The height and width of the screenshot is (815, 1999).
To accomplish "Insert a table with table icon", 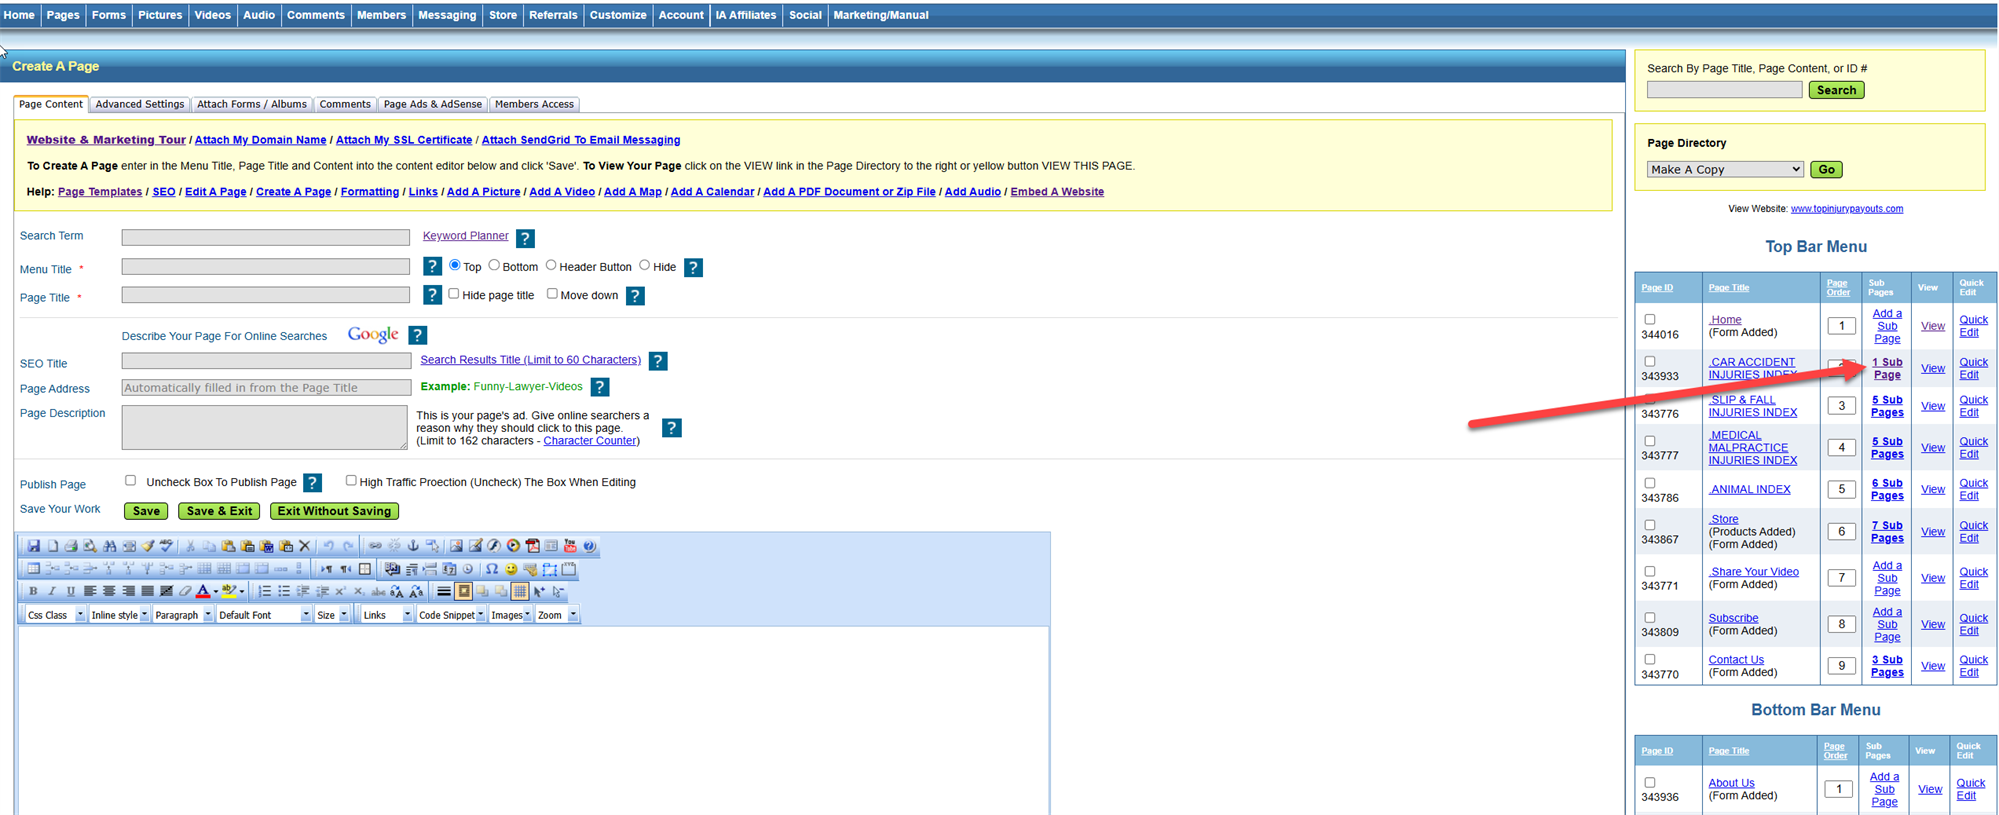I will 33,569.
